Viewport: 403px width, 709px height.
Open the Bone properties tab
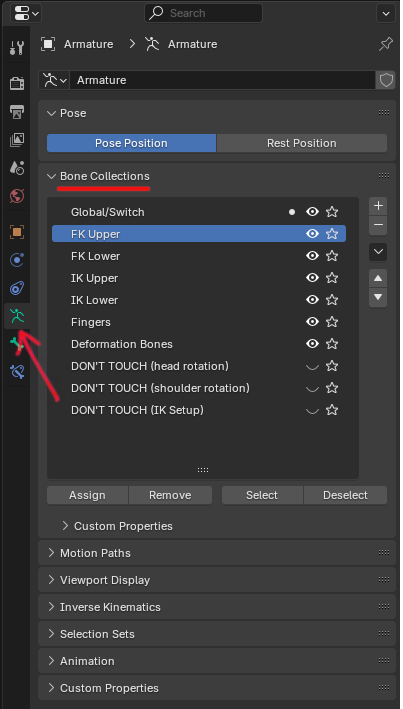pyautogui.click(x=17, y=344)
